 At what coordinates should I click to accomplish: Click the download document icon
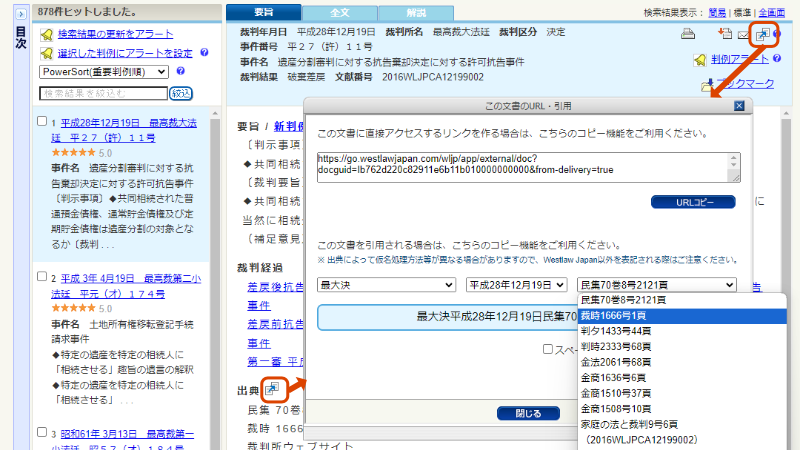[x=725, y=34]
